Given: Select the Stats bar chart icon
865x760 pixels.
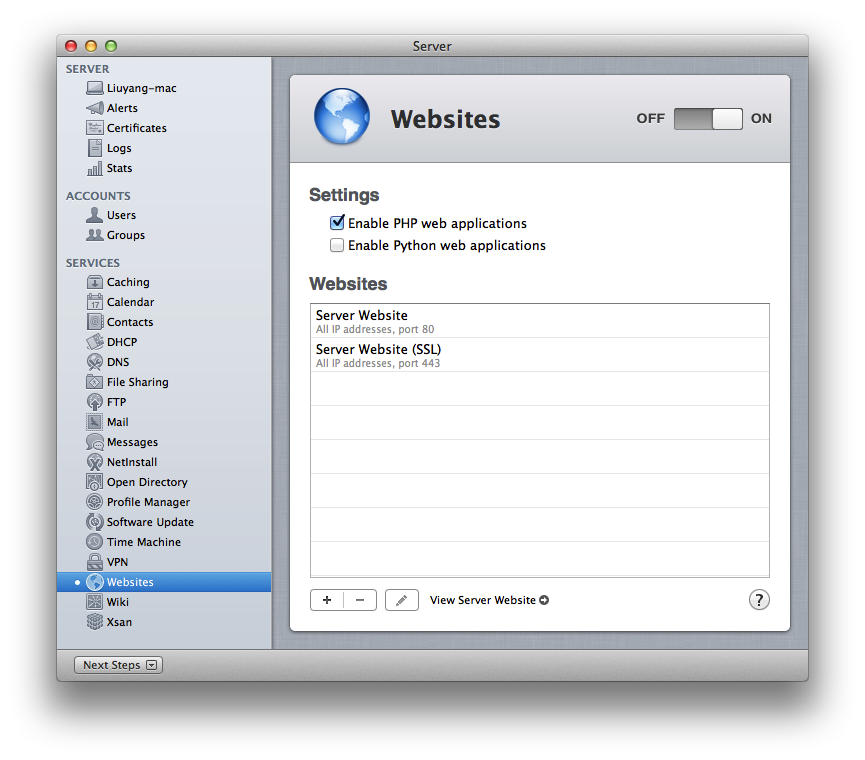Looking at the screenshot, I should pyautogui.click(x=95, y=168).
